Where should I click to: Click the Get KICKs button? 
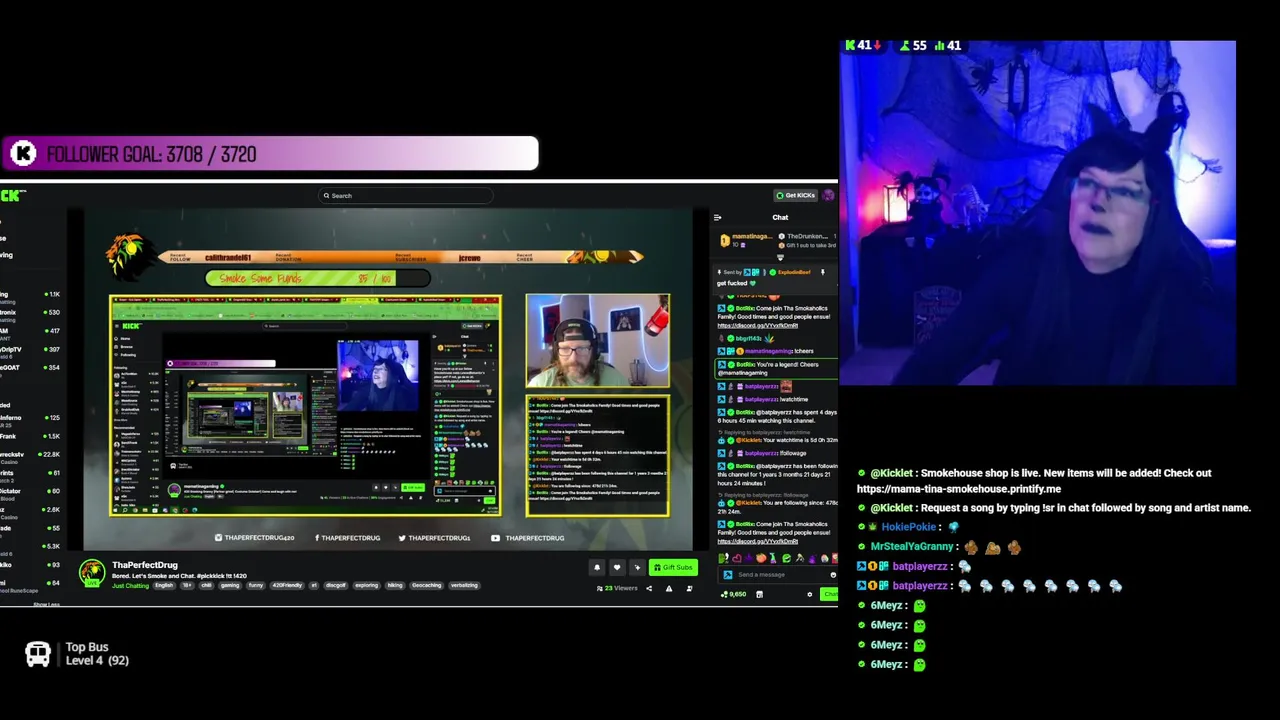(x=797, y=195)
